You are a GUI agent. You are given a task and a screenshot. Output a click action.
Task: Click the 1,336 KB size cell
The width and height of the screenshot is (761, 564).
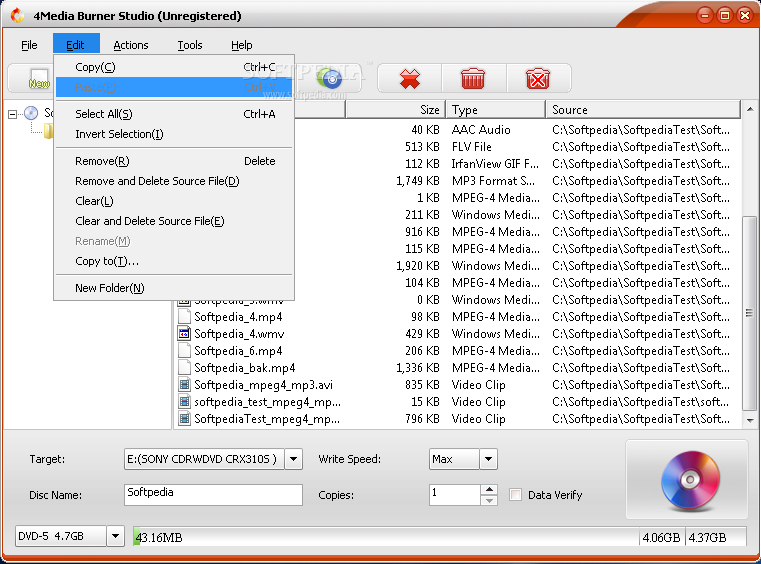[x=418, y=367]
